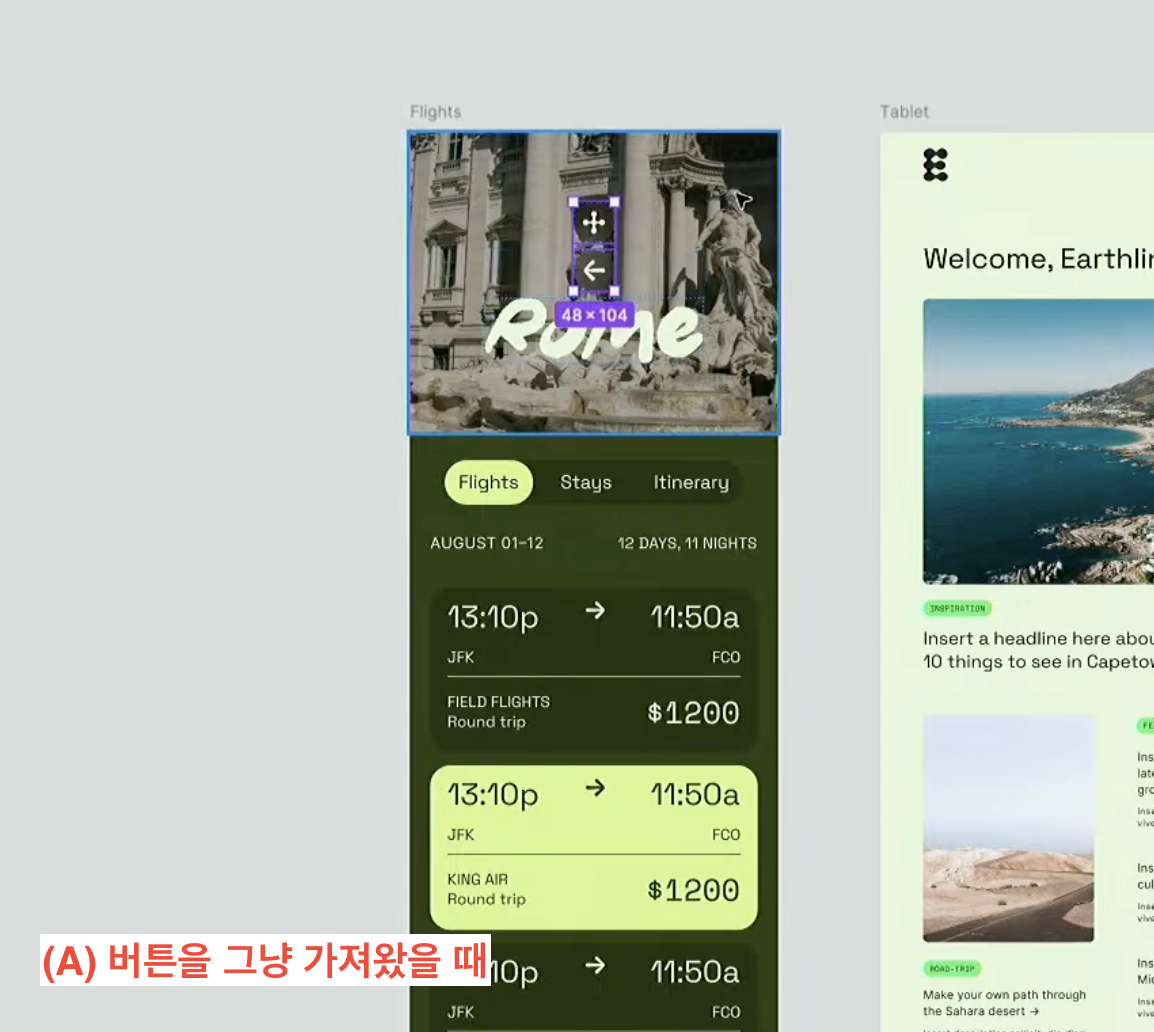Select the Flights frame label
The width and height of the screenshot is (1154, 1032).
[436, 112]
